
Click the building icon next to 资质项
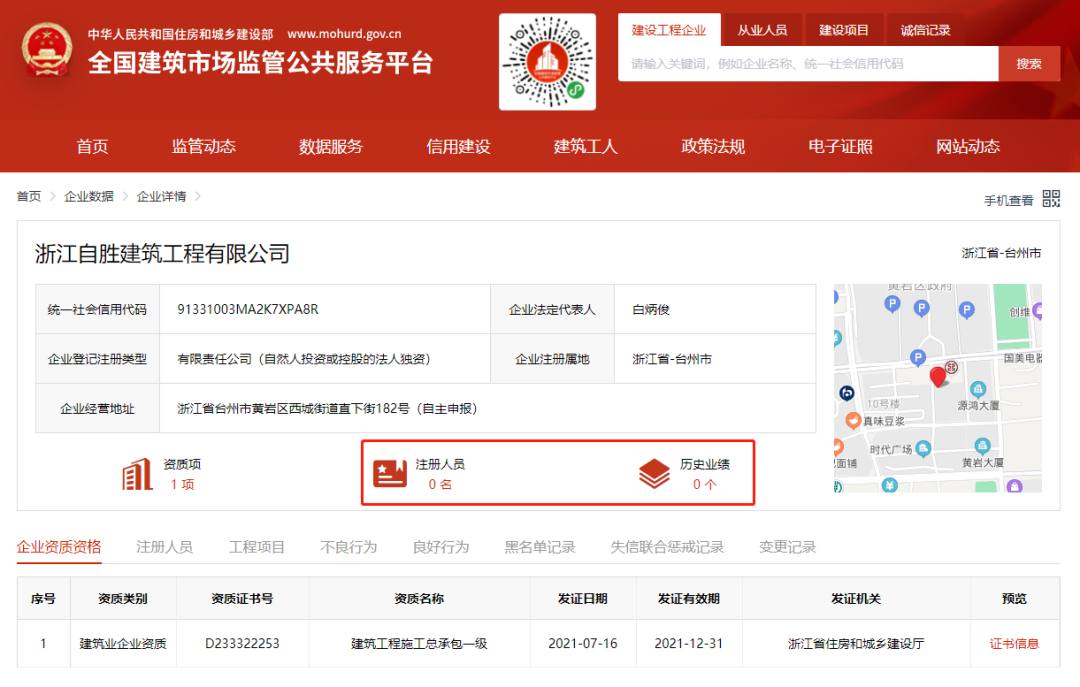[x=137, y=474]
